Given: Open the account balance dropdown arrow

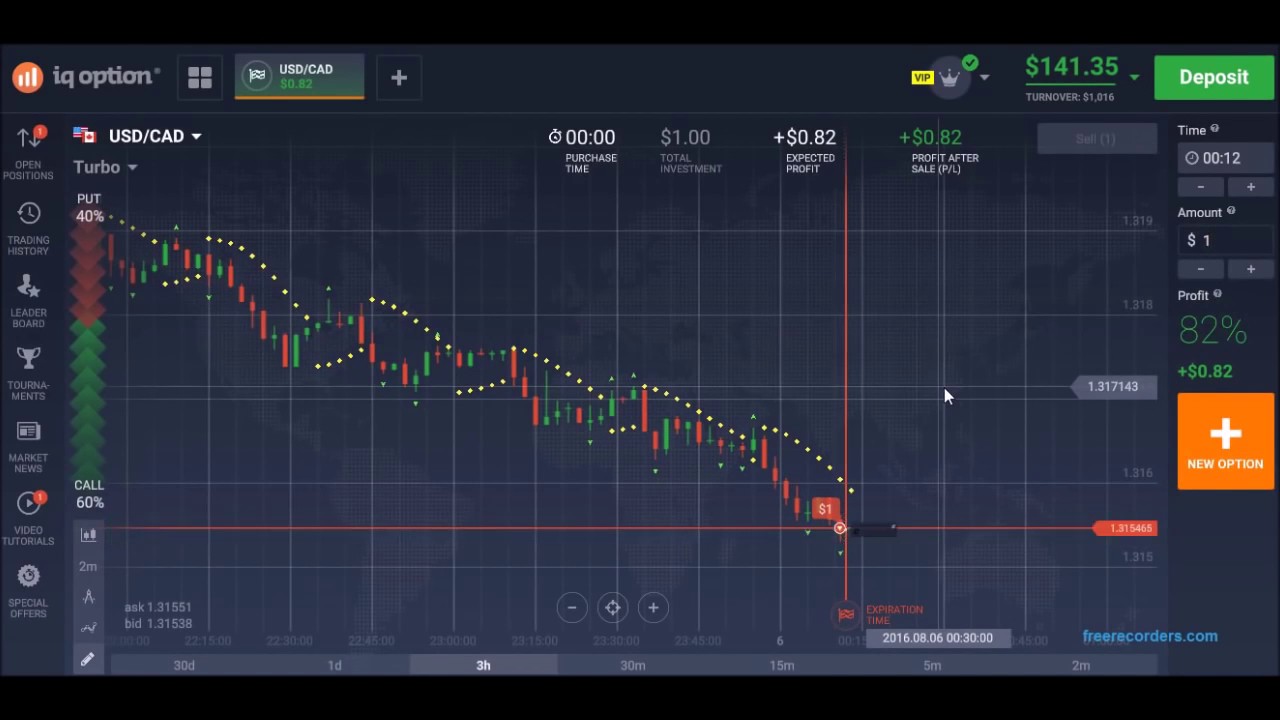Looking at the screenshot, I should point(1134,77).
